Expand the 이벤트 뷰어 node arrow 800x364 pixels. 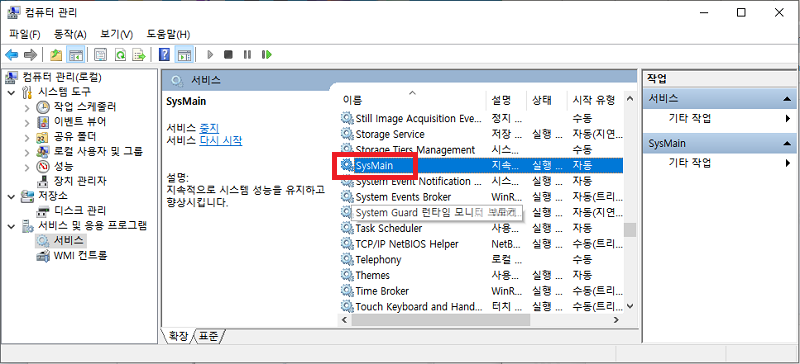click(x=27, y=122)
